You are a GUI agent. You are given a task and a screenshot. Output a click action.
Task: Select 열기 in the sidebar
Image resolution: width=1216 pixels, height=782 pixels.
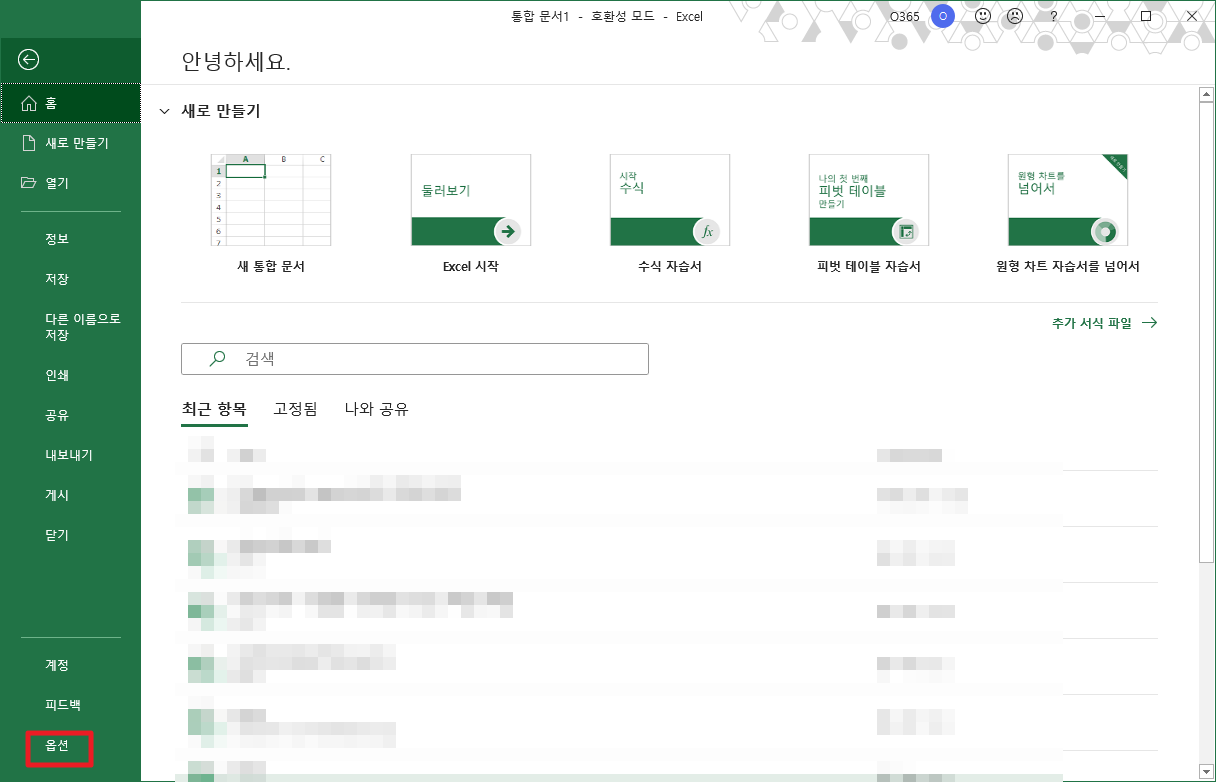click(x=70, y=183)
